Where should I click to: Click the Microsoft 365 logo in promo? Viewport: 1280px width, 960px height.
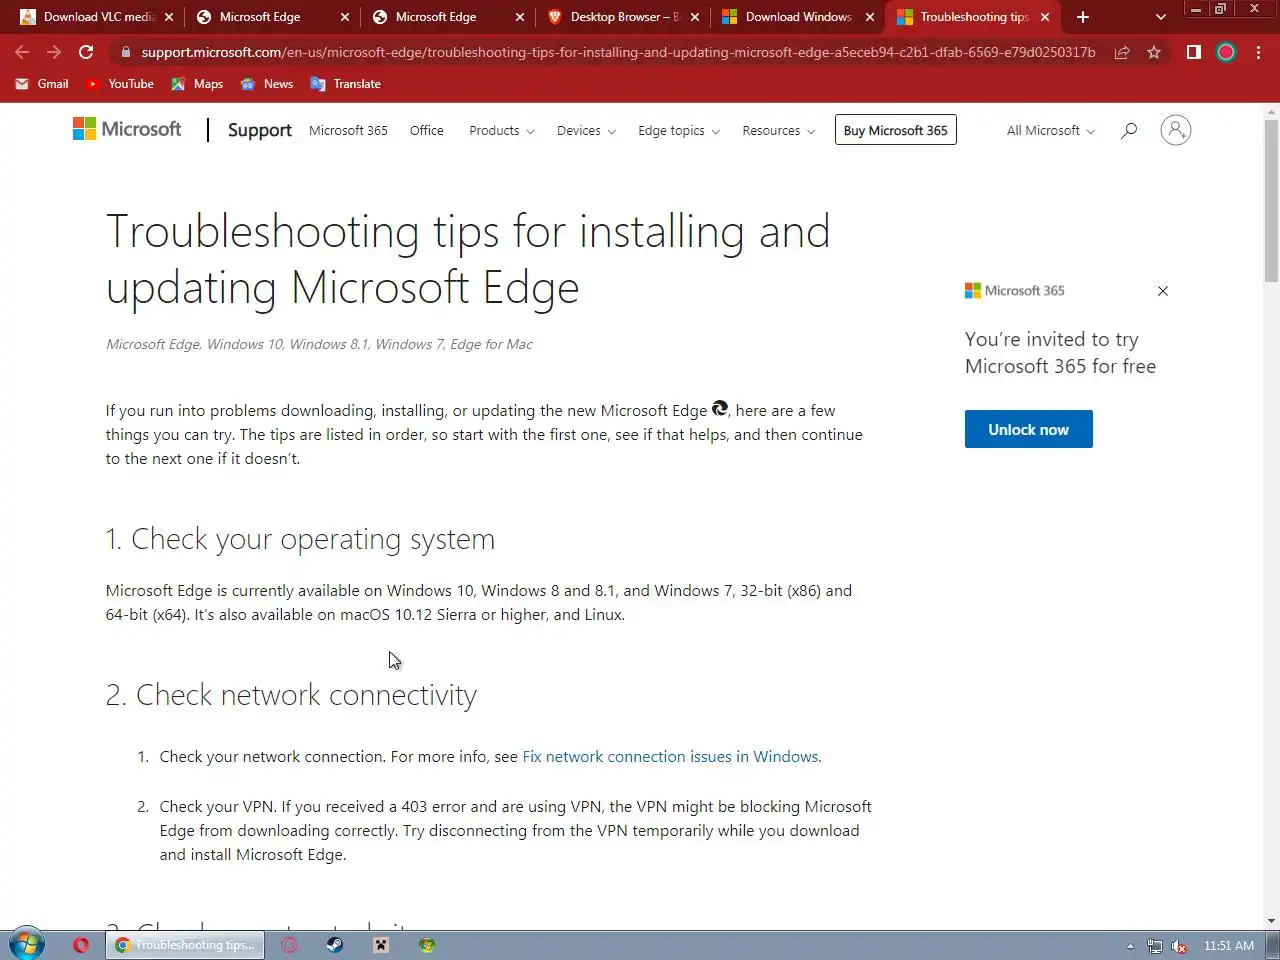point(1015,291)
